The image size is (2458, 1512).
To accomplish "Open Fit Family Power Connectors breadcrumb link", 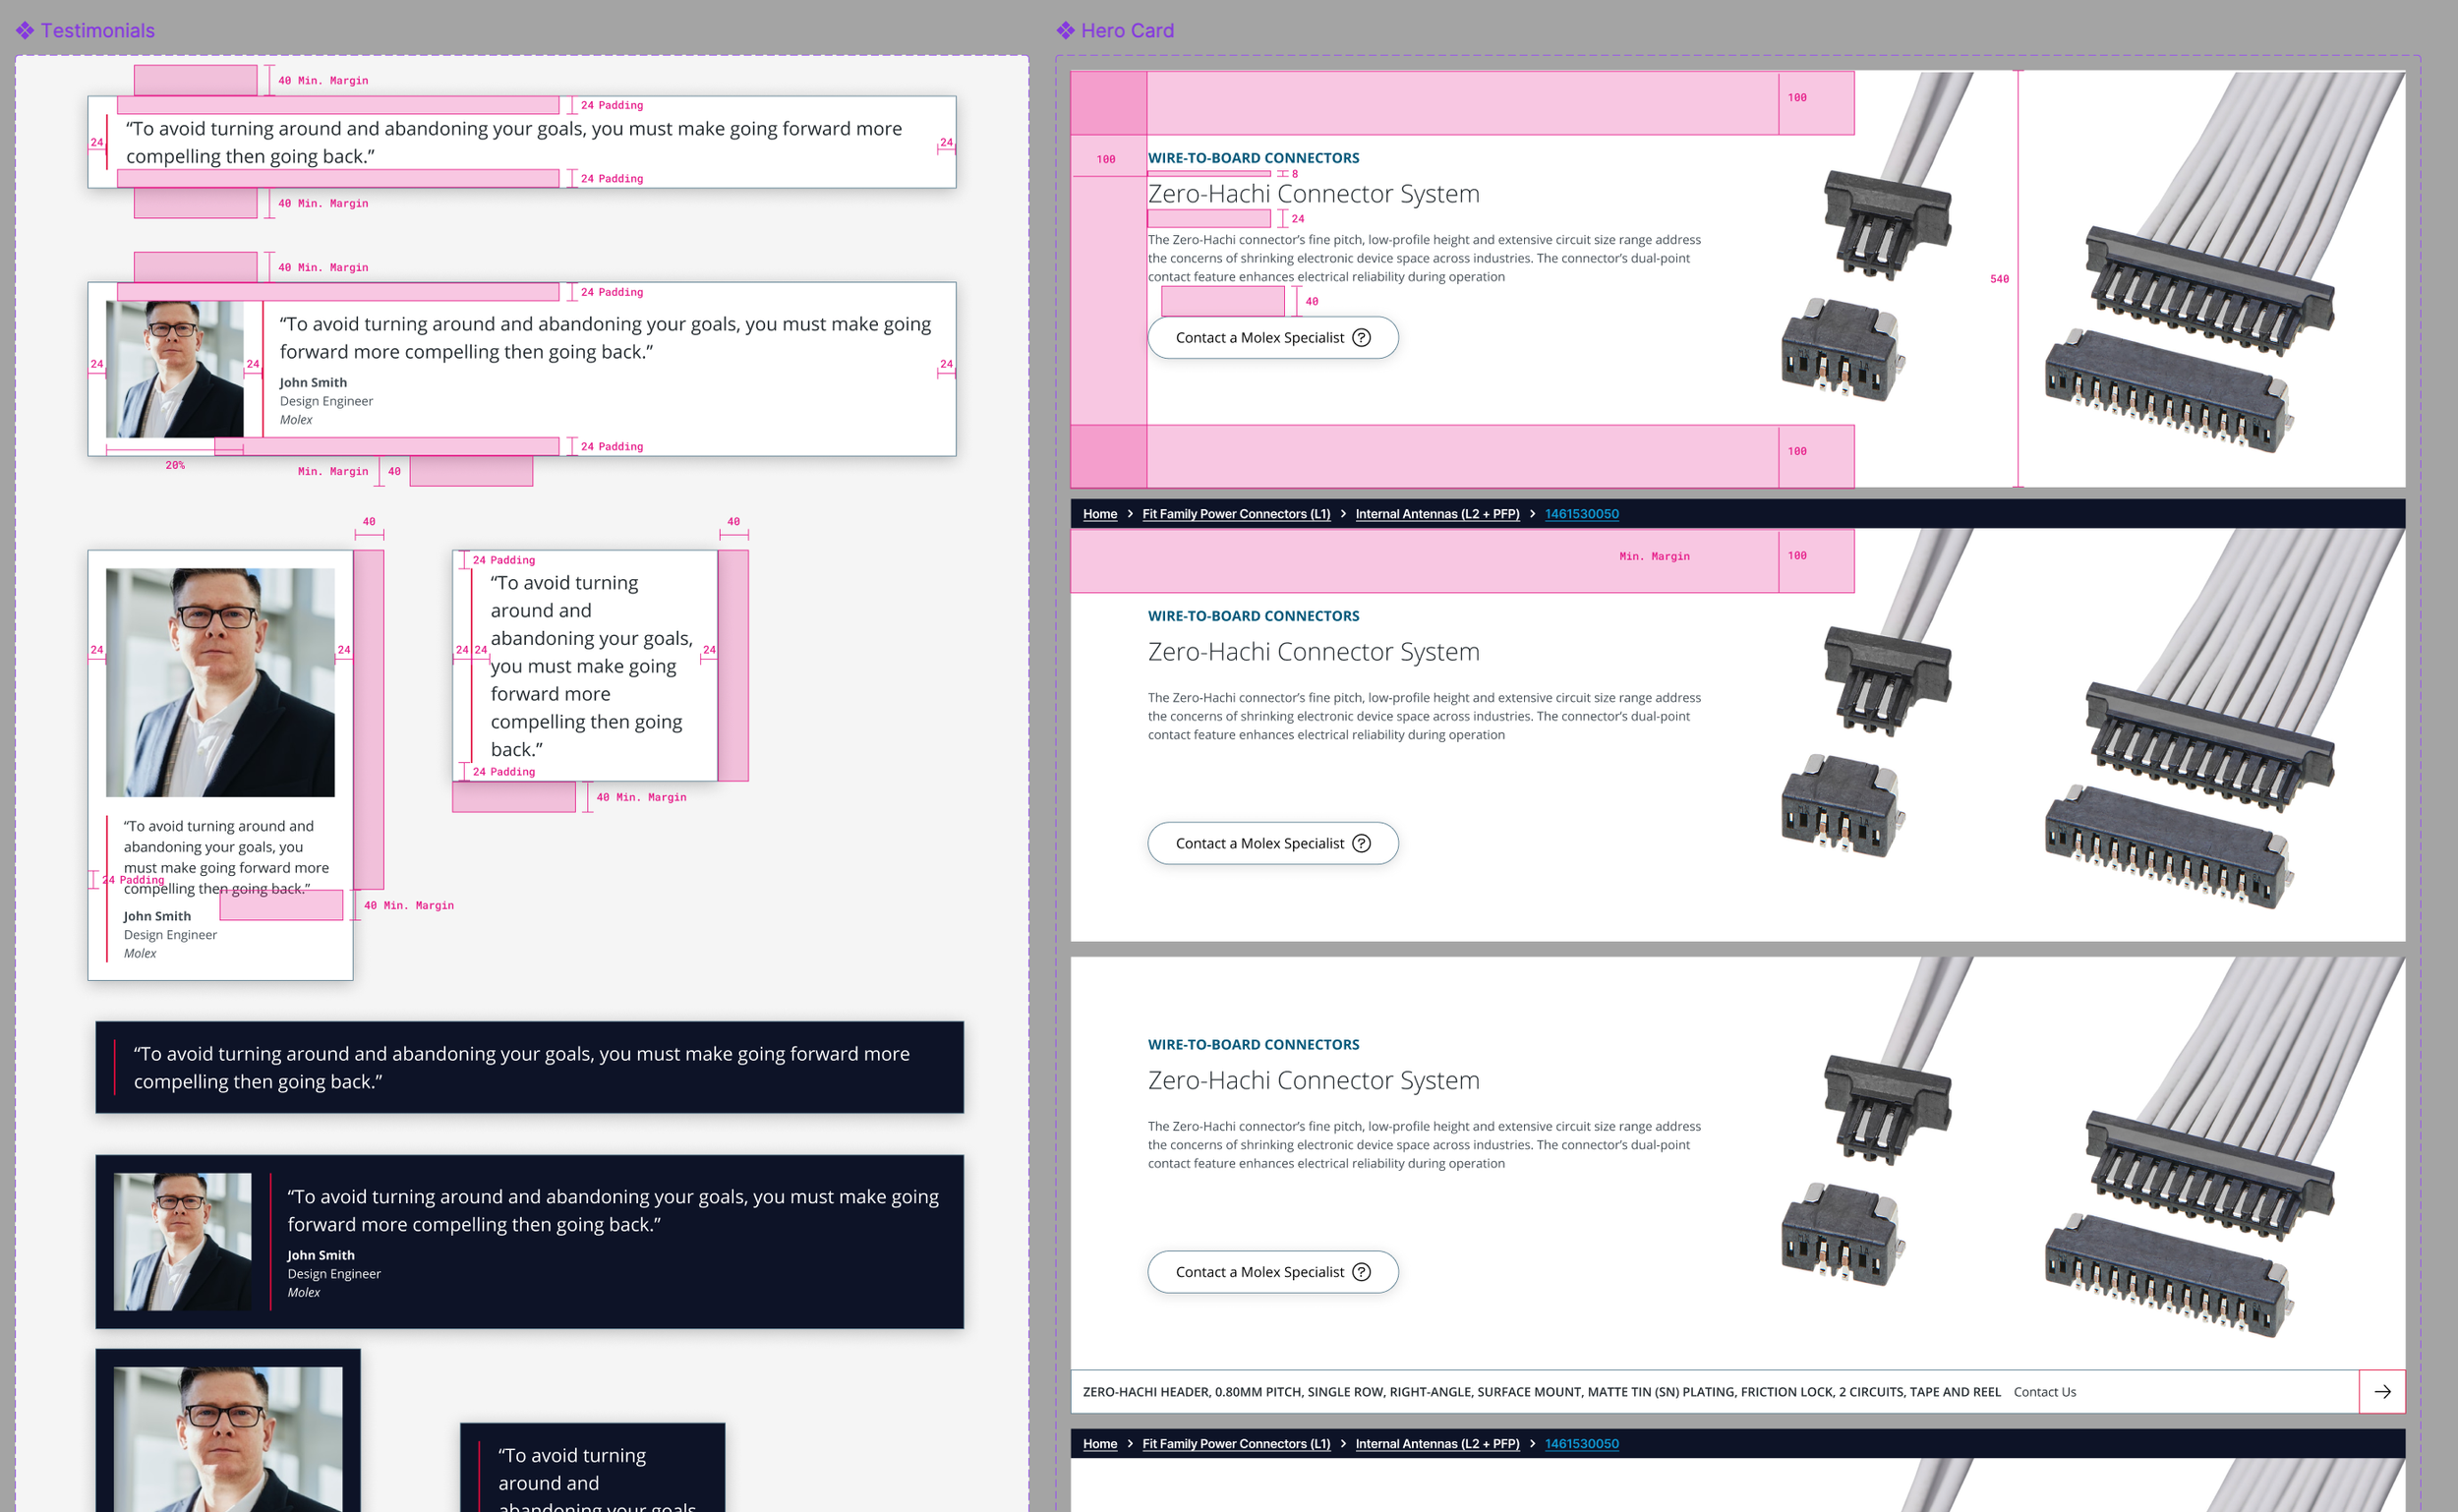I will pos(1236,514).
